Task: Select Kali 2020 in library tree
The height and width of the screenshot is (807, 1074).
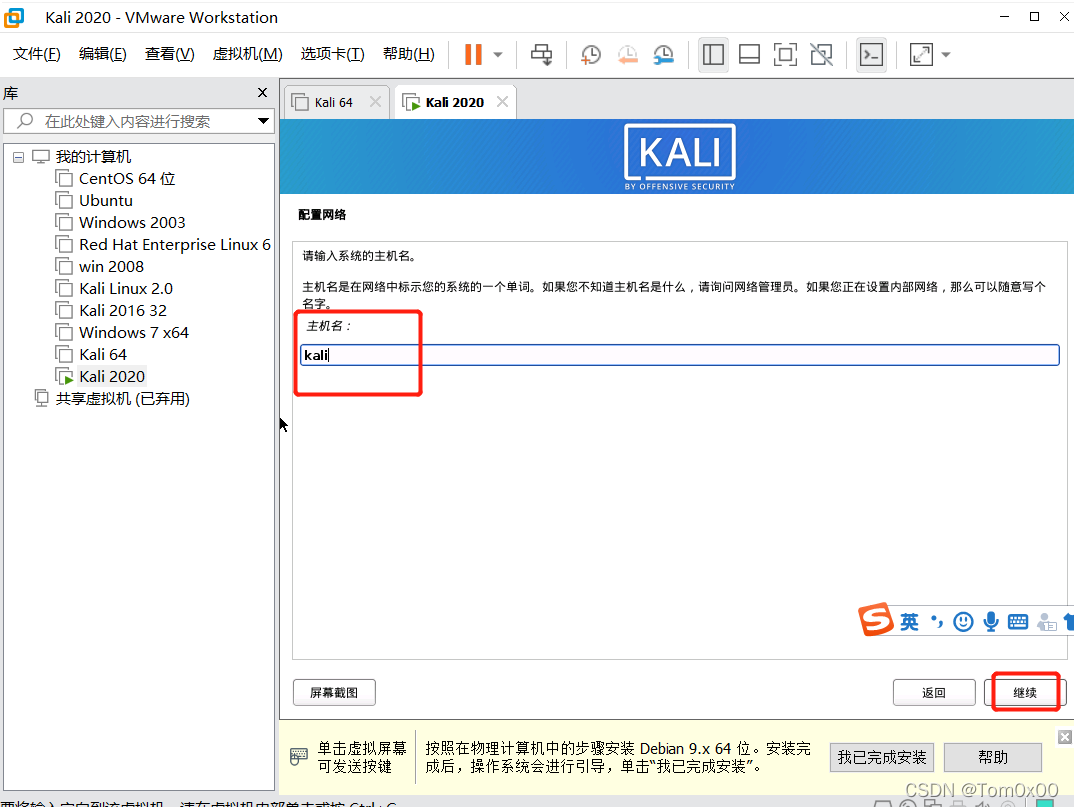Action: pyautogui.click(x=112, y=376)
